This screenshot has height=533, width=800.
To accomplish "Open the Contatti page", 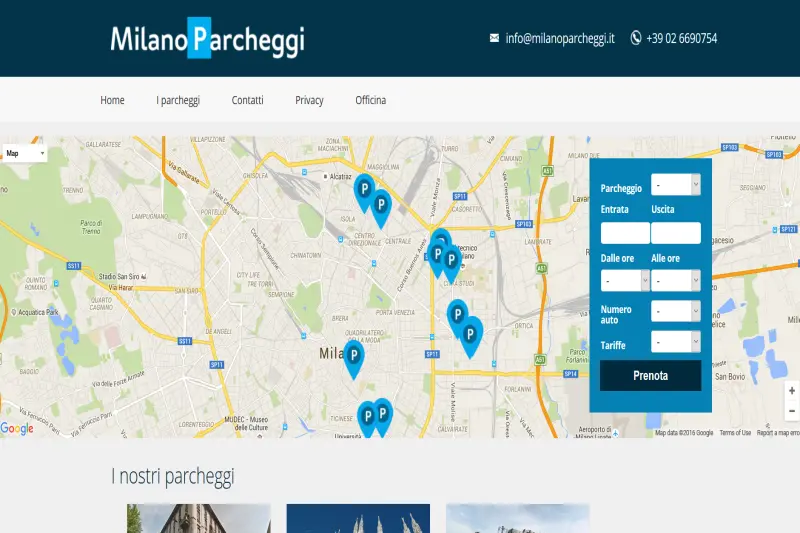I will [247, 100].
